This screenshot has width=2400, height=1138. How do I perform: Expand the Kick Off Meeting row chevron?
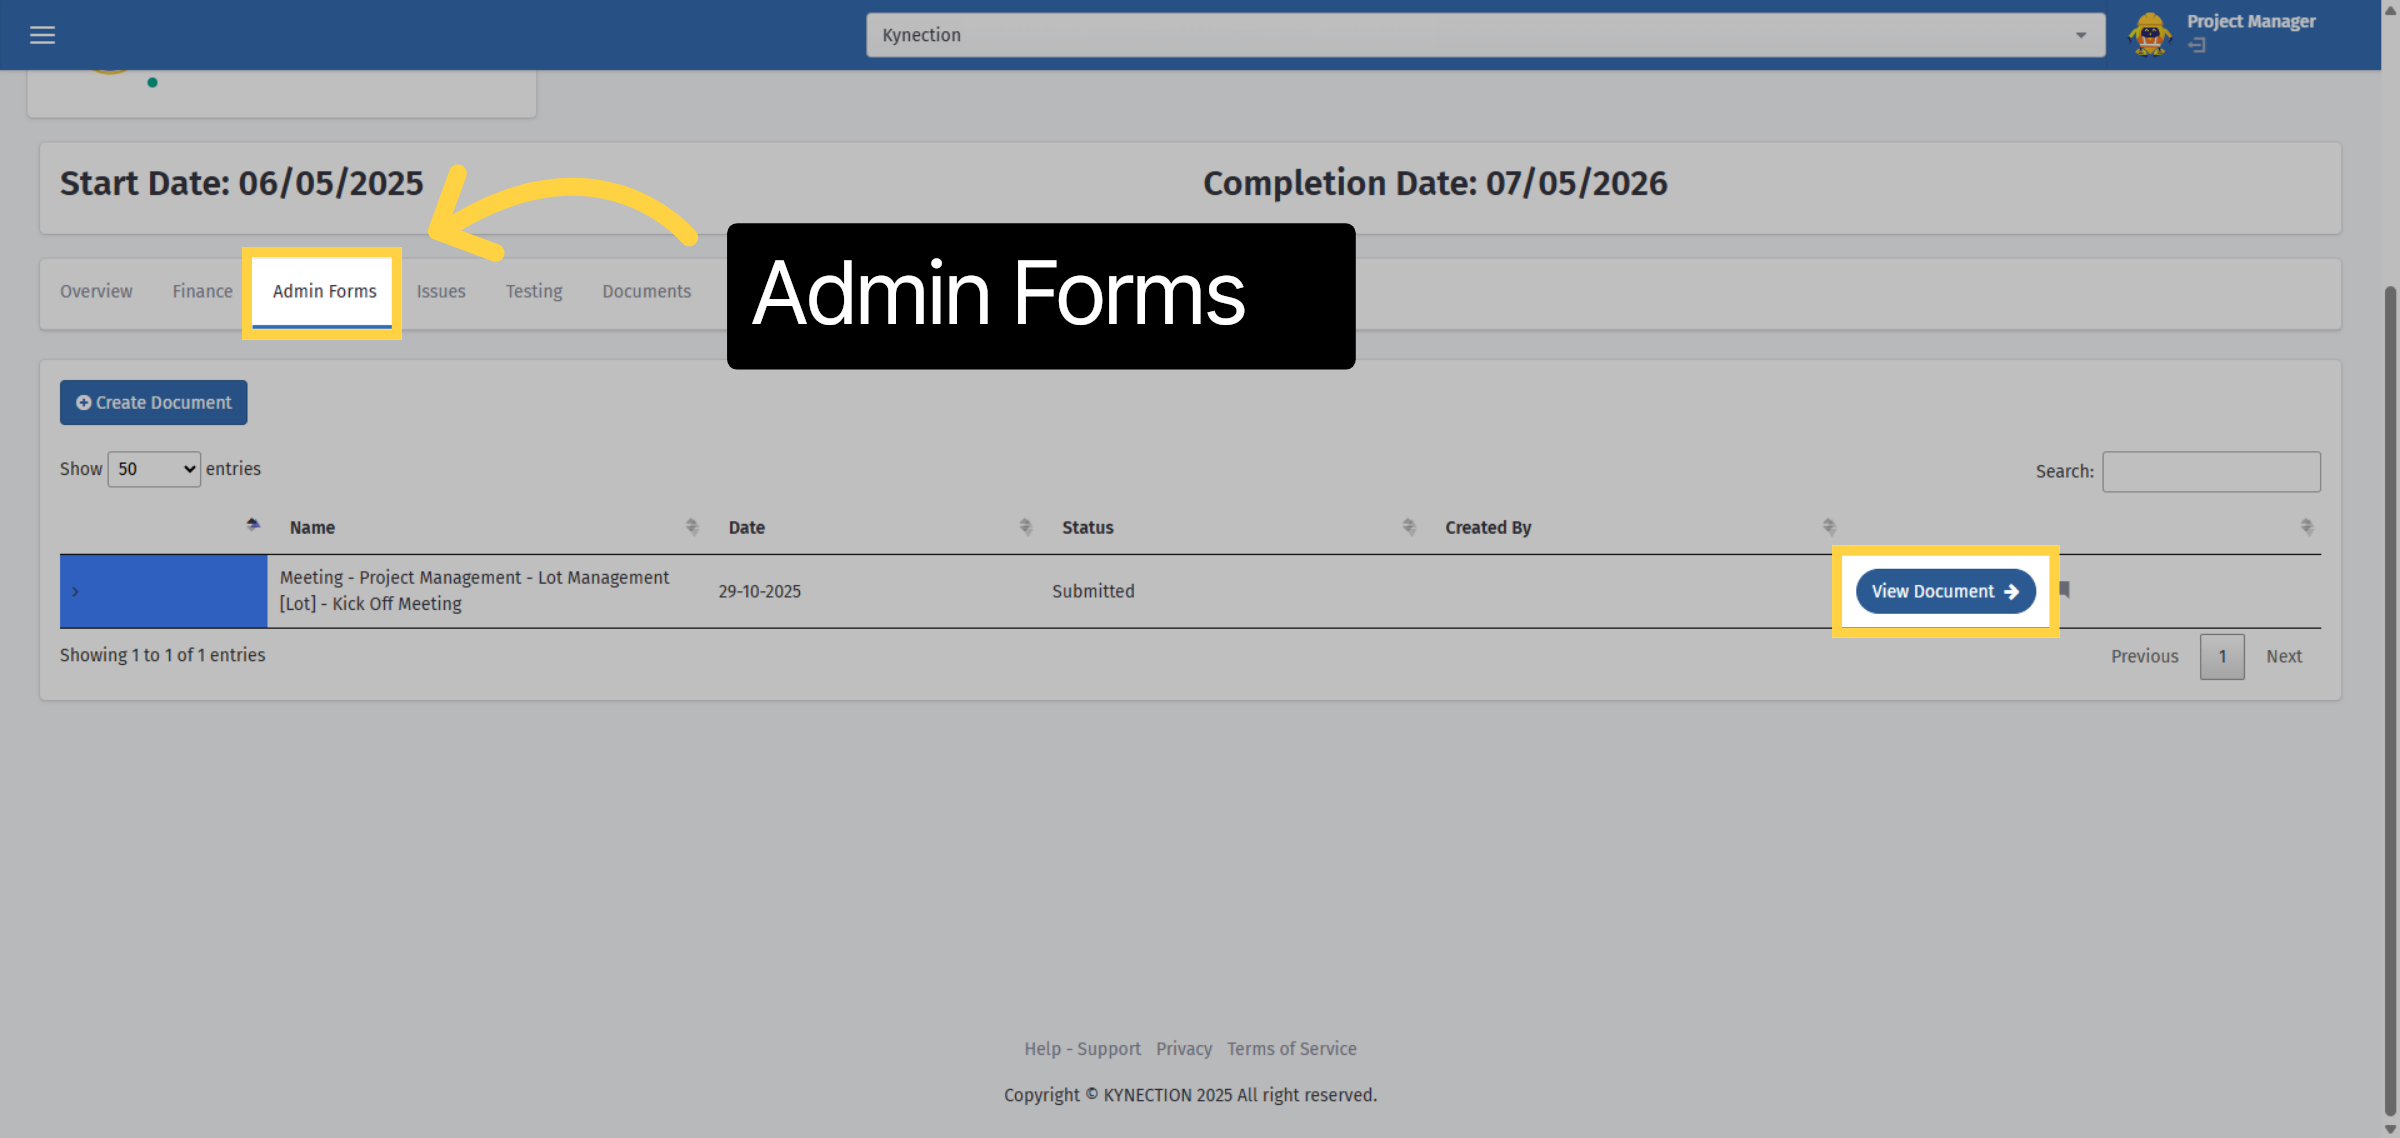pos(75,592)
